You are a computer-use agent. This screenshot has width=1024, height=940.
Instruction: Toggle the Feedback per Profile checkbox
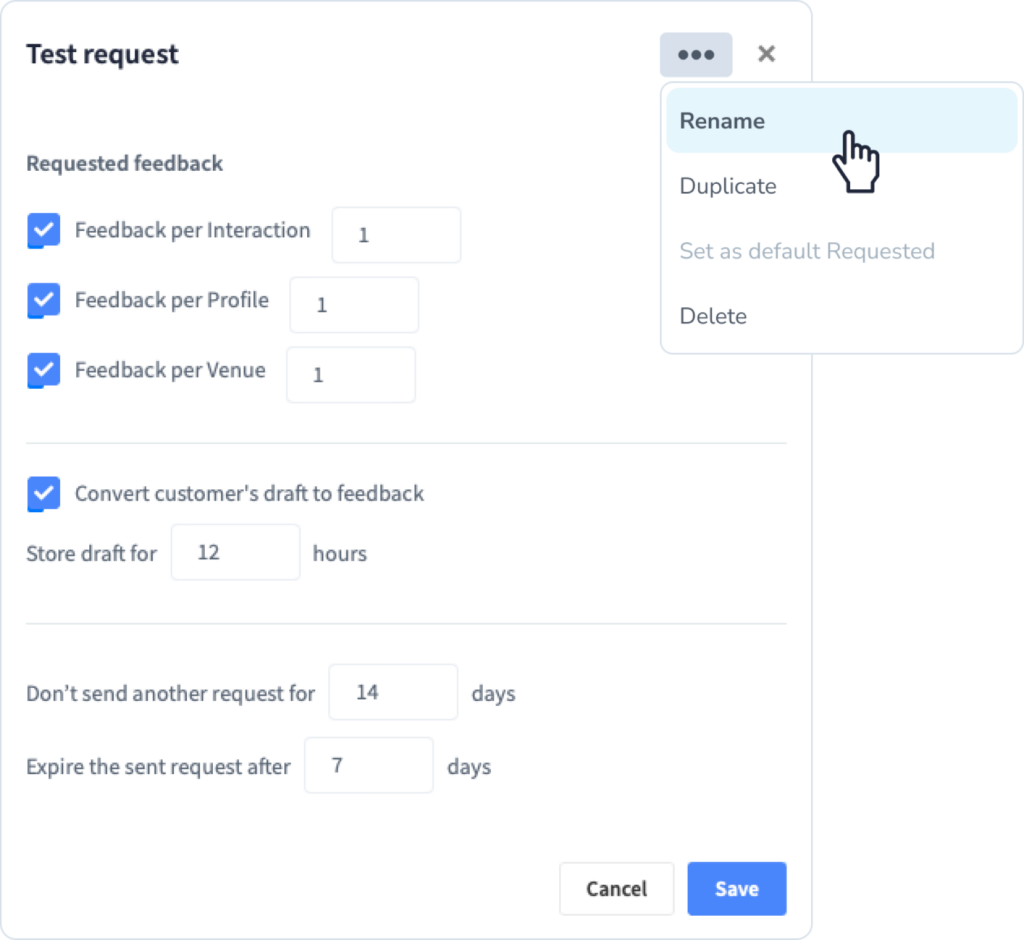coord(44,300)
